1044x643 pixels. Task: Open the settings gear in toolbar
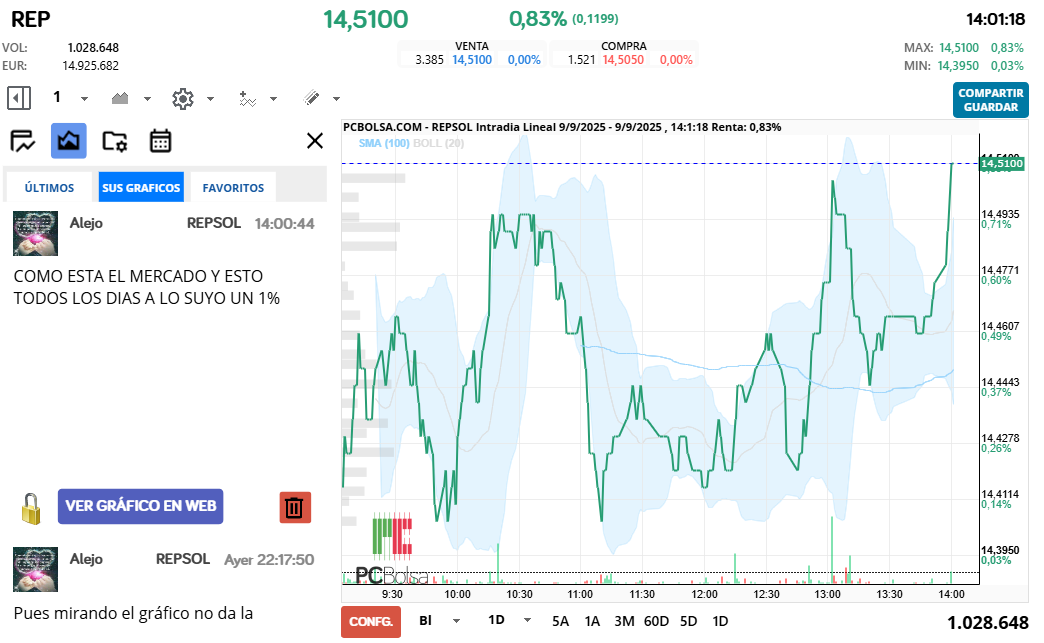(182, 99)
